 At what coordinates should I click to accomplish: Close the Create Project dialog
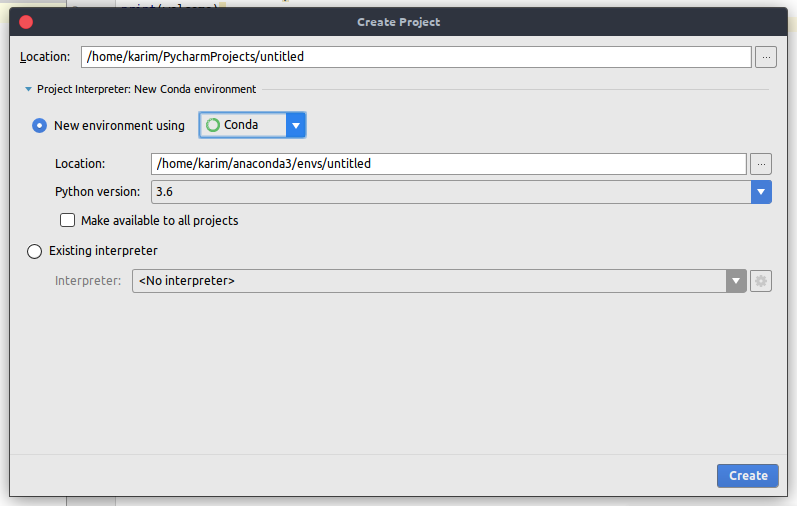pyautogui.click(x=26, y=22)
